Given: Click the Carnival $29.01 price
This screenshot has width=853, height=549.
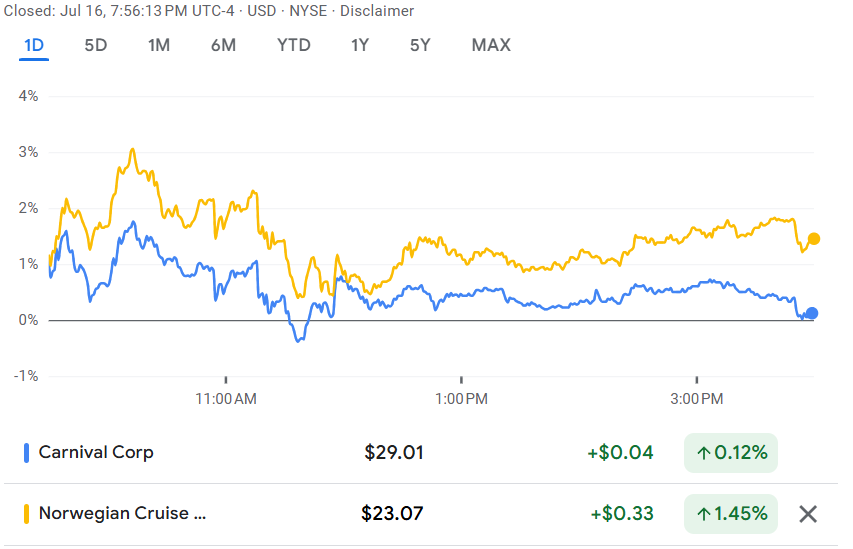Looking at the screenshot, I should pos(394,453).
